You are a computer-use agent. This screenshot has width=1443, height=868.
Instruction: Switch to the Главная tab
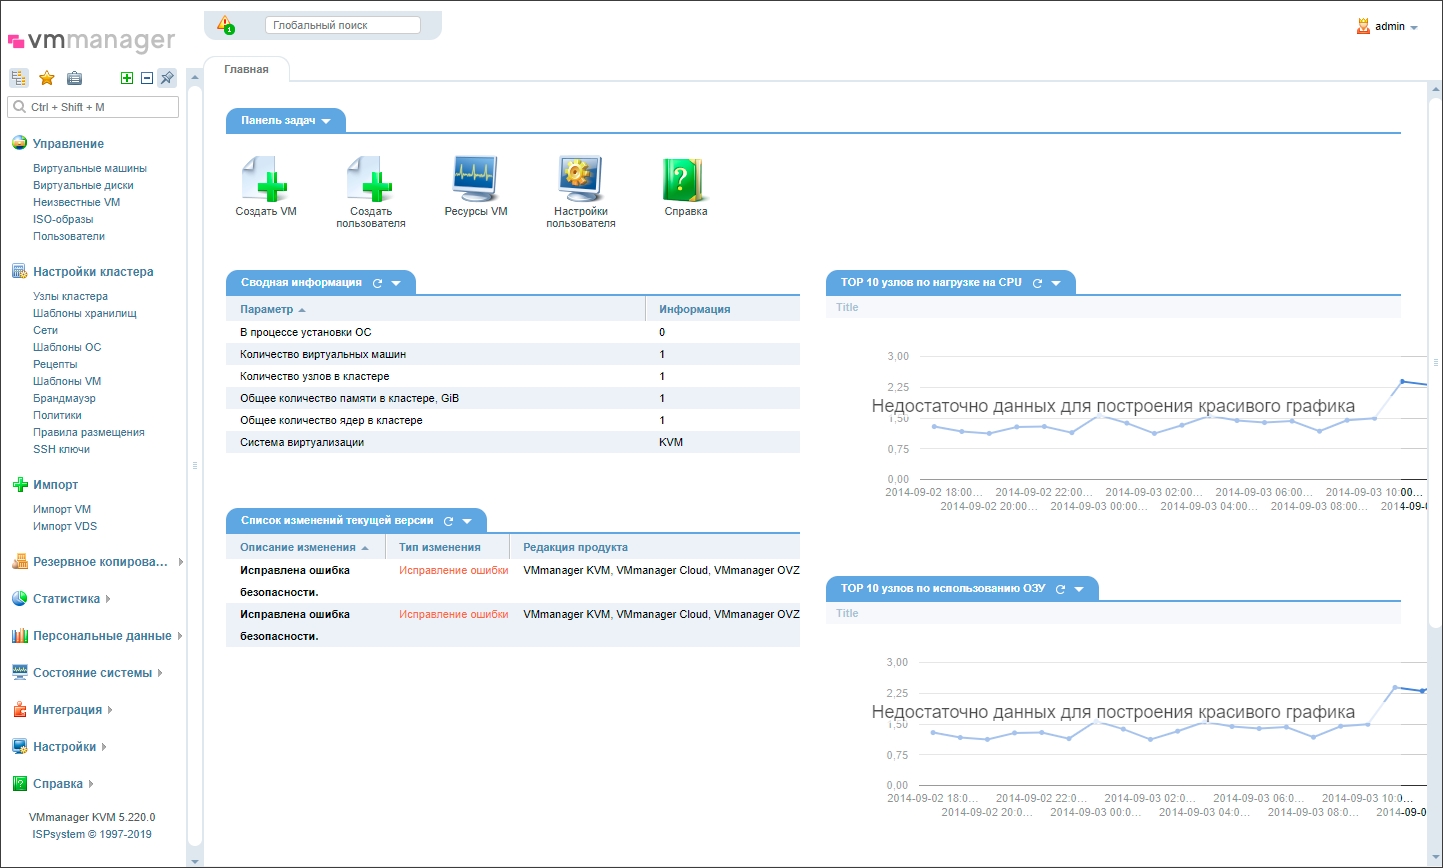(x=246, y=69)
